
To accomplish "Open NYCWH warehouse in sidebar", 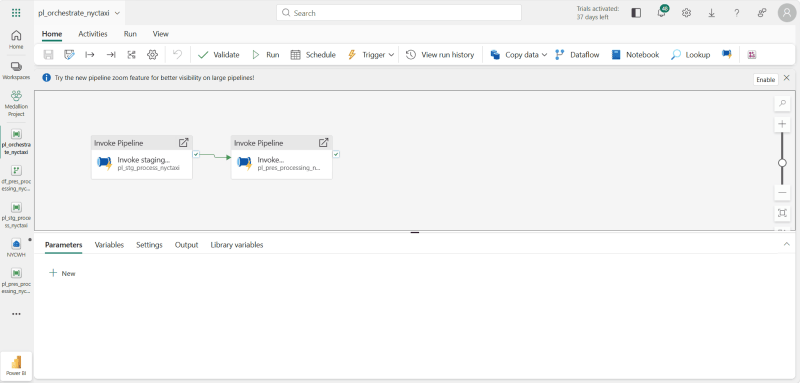I will pos(16,247).
